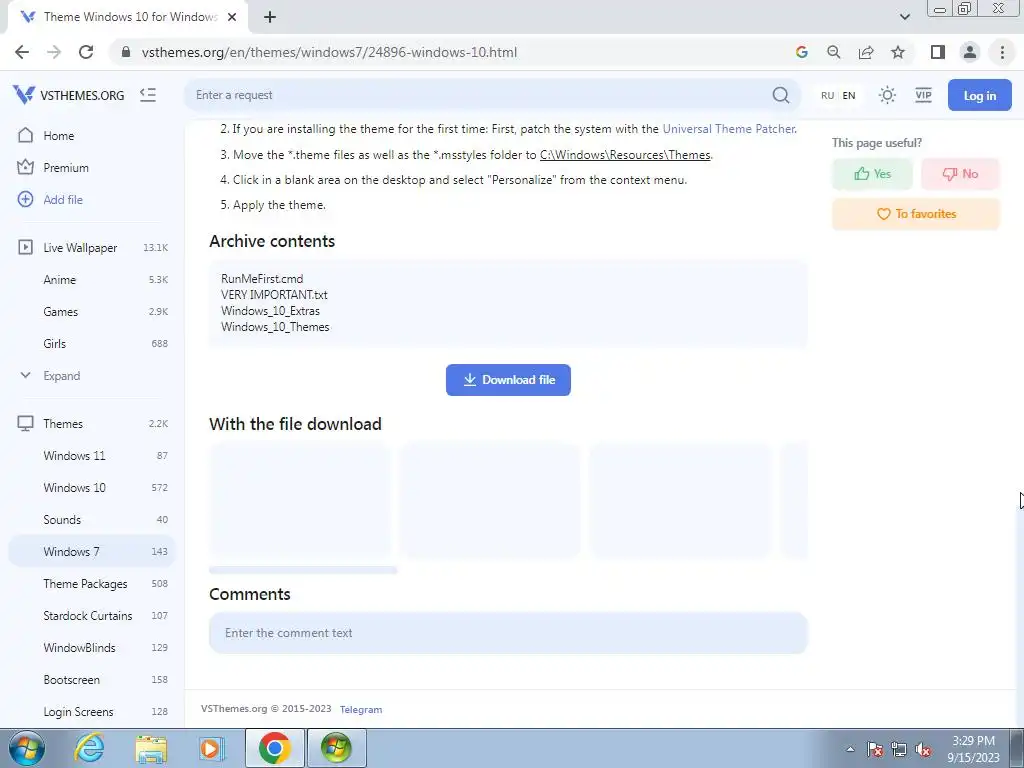Click the muted volume tray icon
The height and width of the screenshot is (768, 1024).
(x=923, y=749)
